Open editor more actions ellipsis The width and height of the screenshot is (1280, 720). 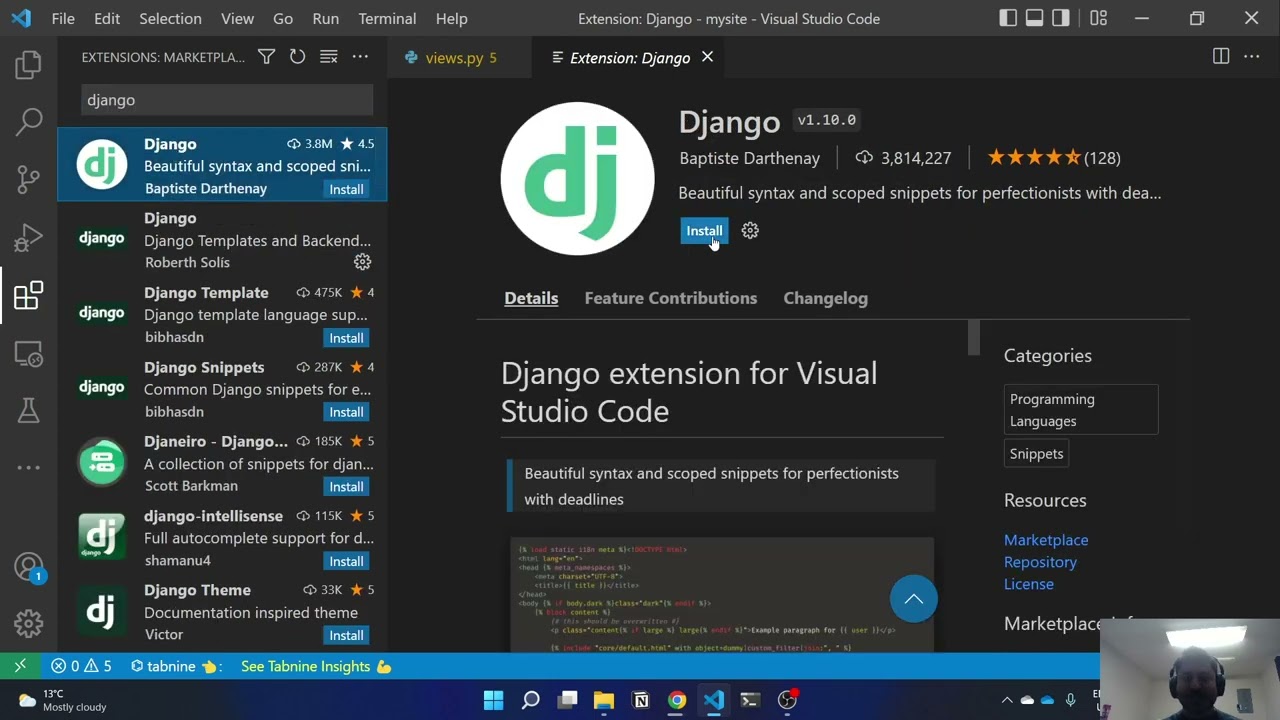[x=1252, y=57]
